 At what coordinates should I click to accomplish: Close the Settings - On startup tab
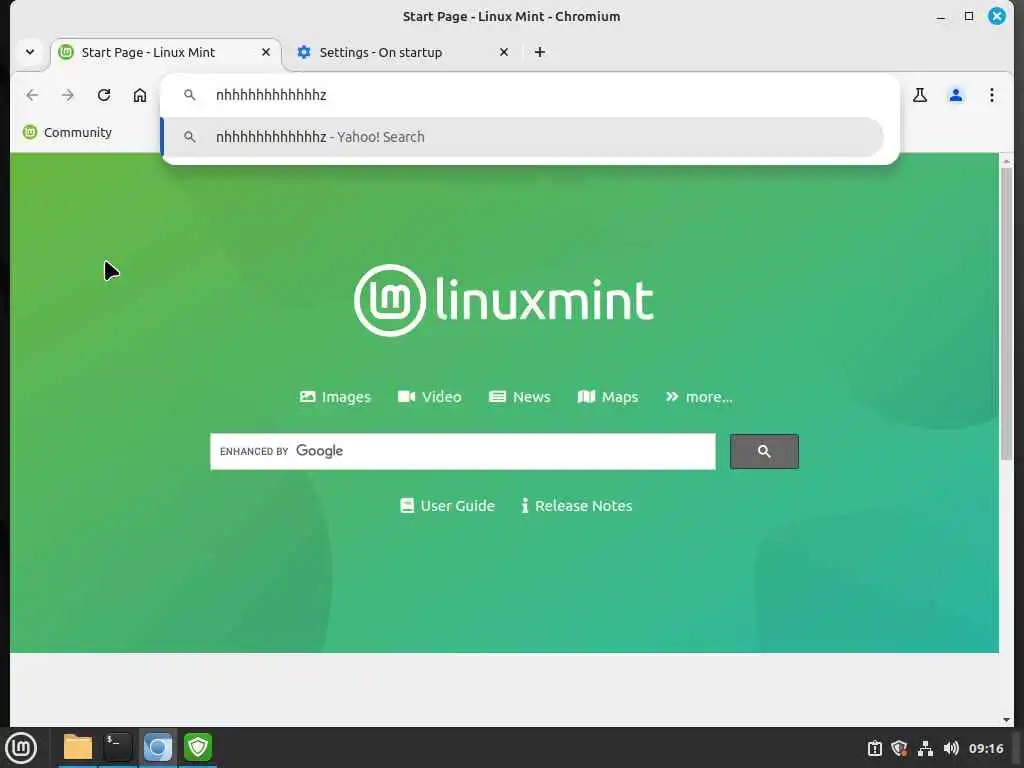coord(504,52)
